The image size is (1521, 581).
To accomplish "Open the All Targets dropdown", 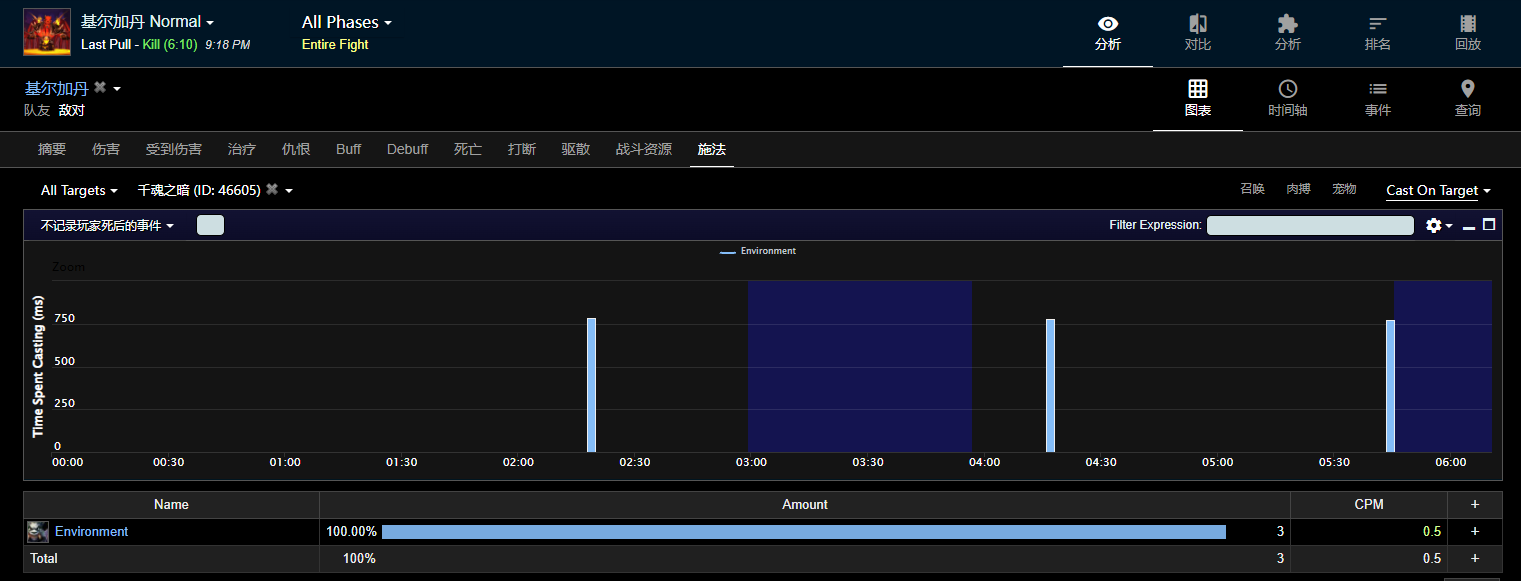I will coord(79,190).
